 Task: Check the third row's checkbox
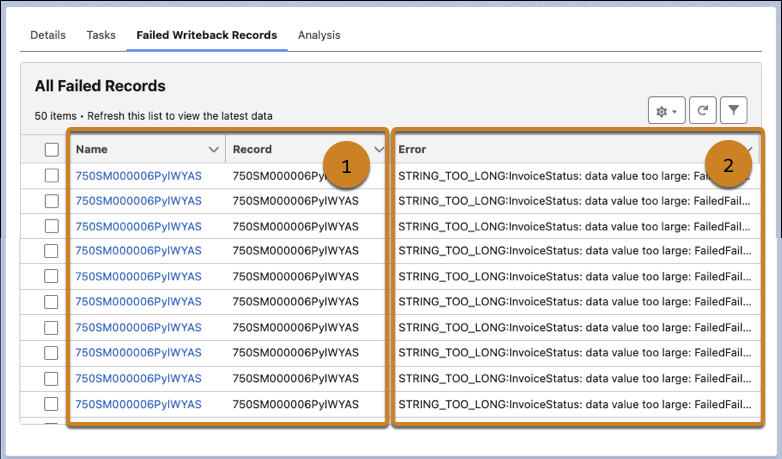tap(51, 226)
